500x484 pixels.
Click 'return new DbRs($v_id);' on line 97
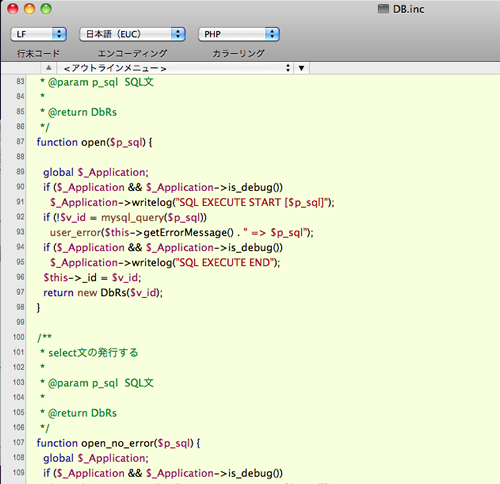coord(103,293)
